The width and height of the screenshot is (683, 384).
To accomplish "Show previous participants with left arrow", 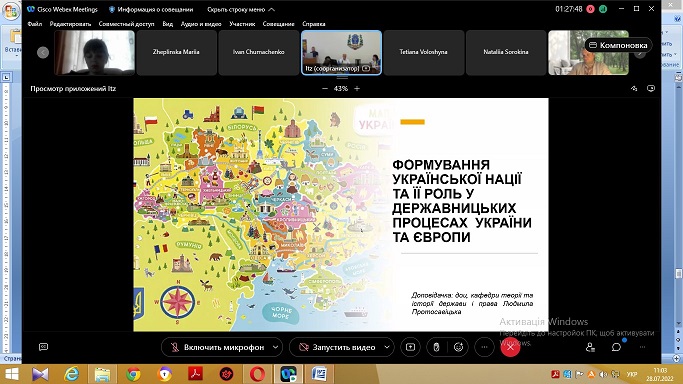I will click(x=43, y=52).
